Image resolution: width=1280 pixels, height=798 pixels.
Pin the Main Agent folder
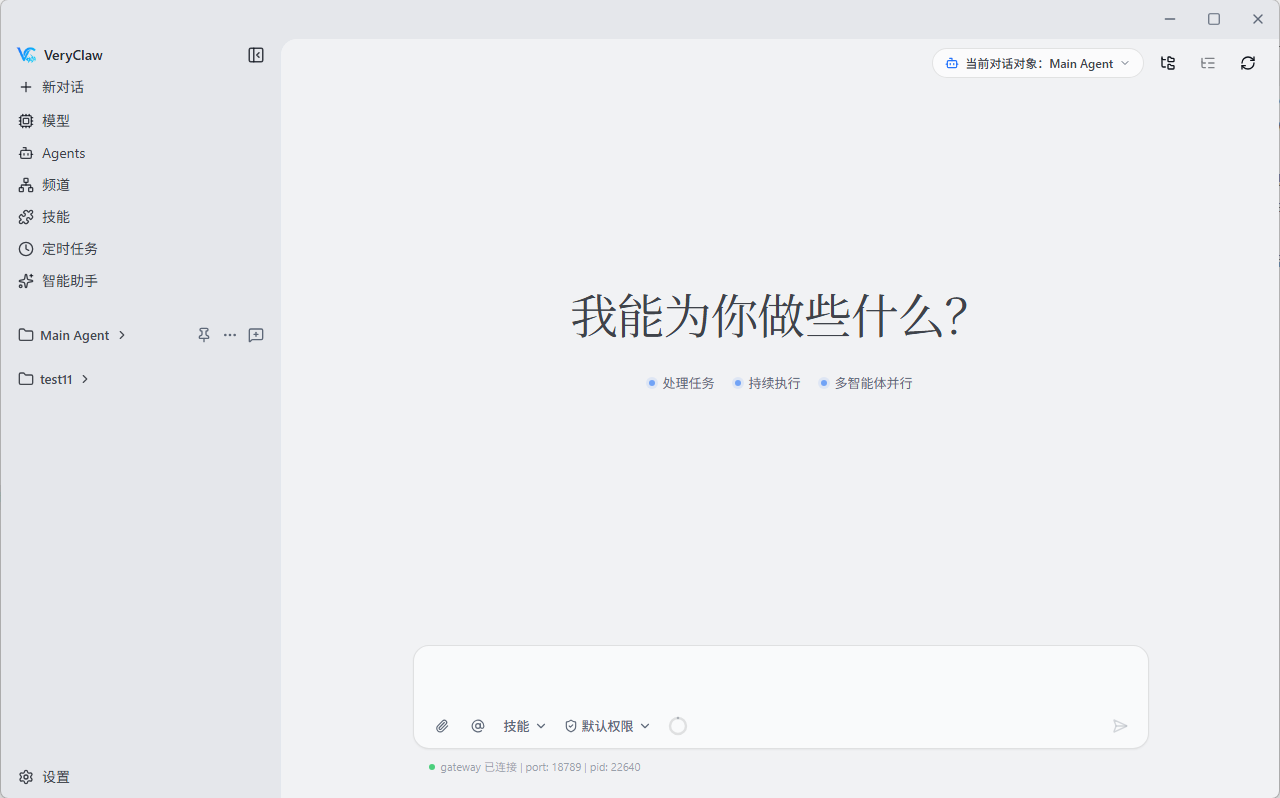(204, 335)
